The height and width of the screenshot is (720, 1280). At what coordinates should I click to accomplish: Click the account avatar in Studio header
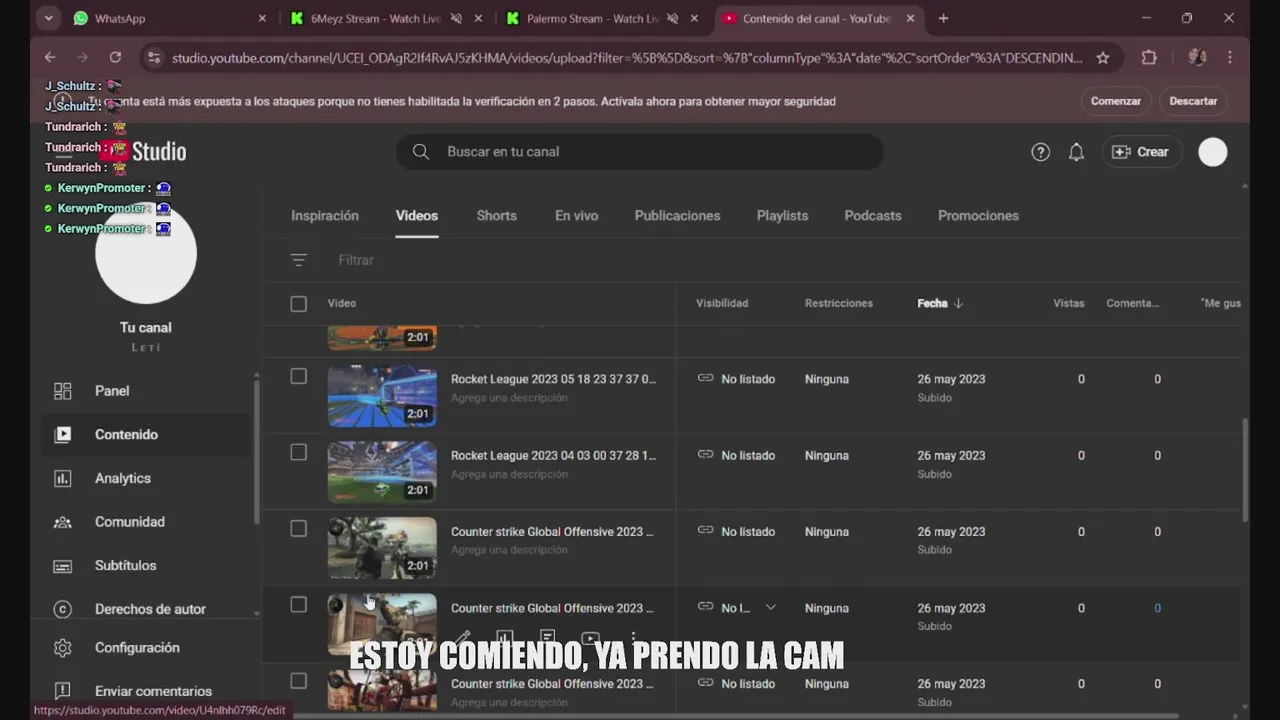click(x=1213, y=152)
